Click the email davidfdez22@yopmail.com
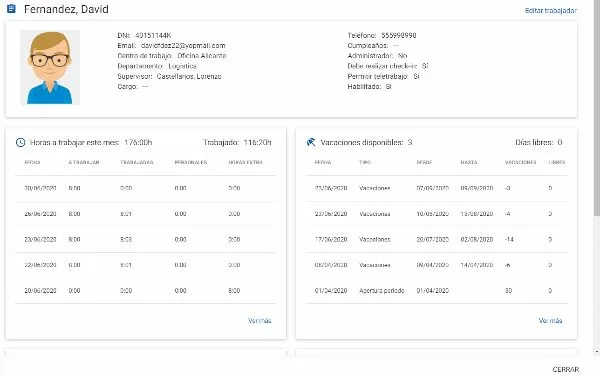Screen dimensions: 600x375 tap(183, 46)
